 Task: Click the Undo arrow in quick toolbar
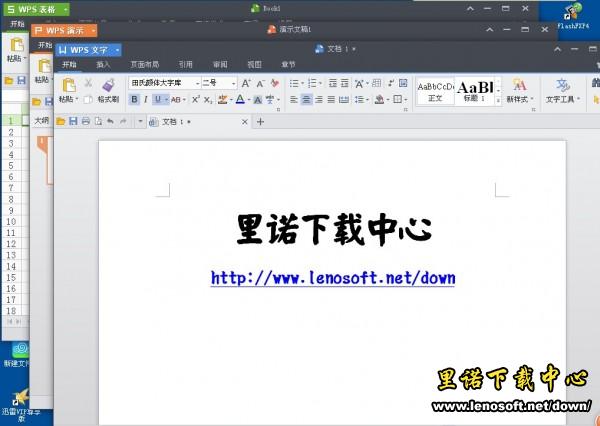[x=110, y=121]
